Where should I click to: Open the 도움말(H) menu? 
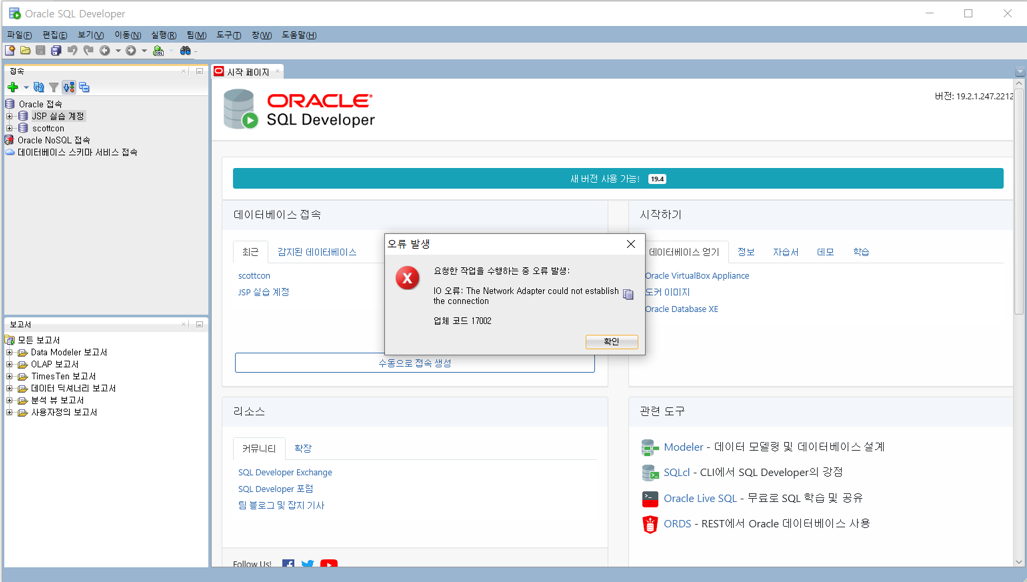click(x=299, y=35)
